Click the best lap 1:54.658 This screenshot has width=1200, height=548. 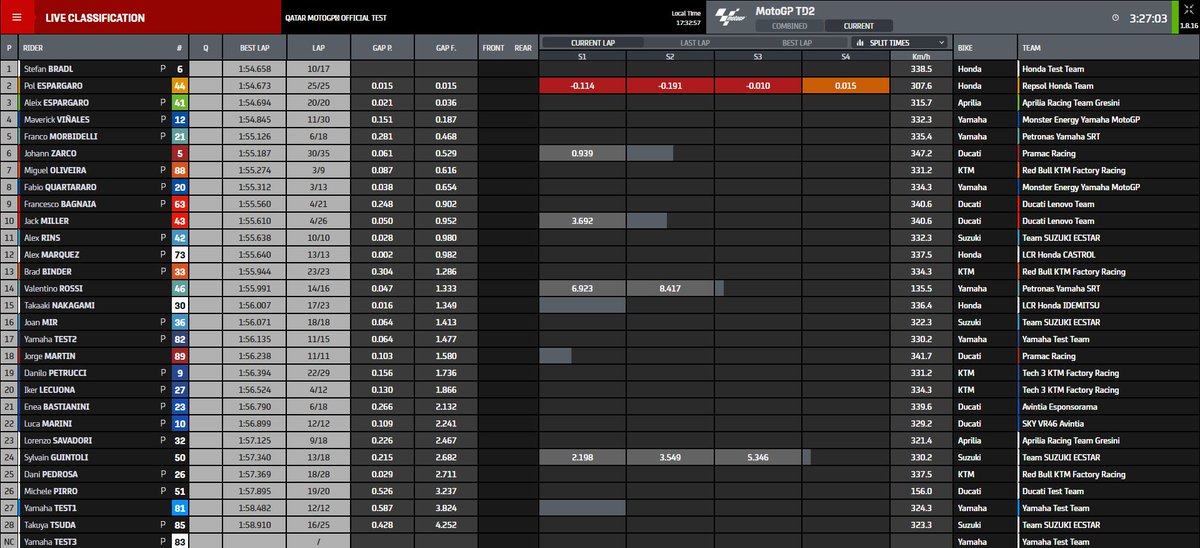pos(255,70)
